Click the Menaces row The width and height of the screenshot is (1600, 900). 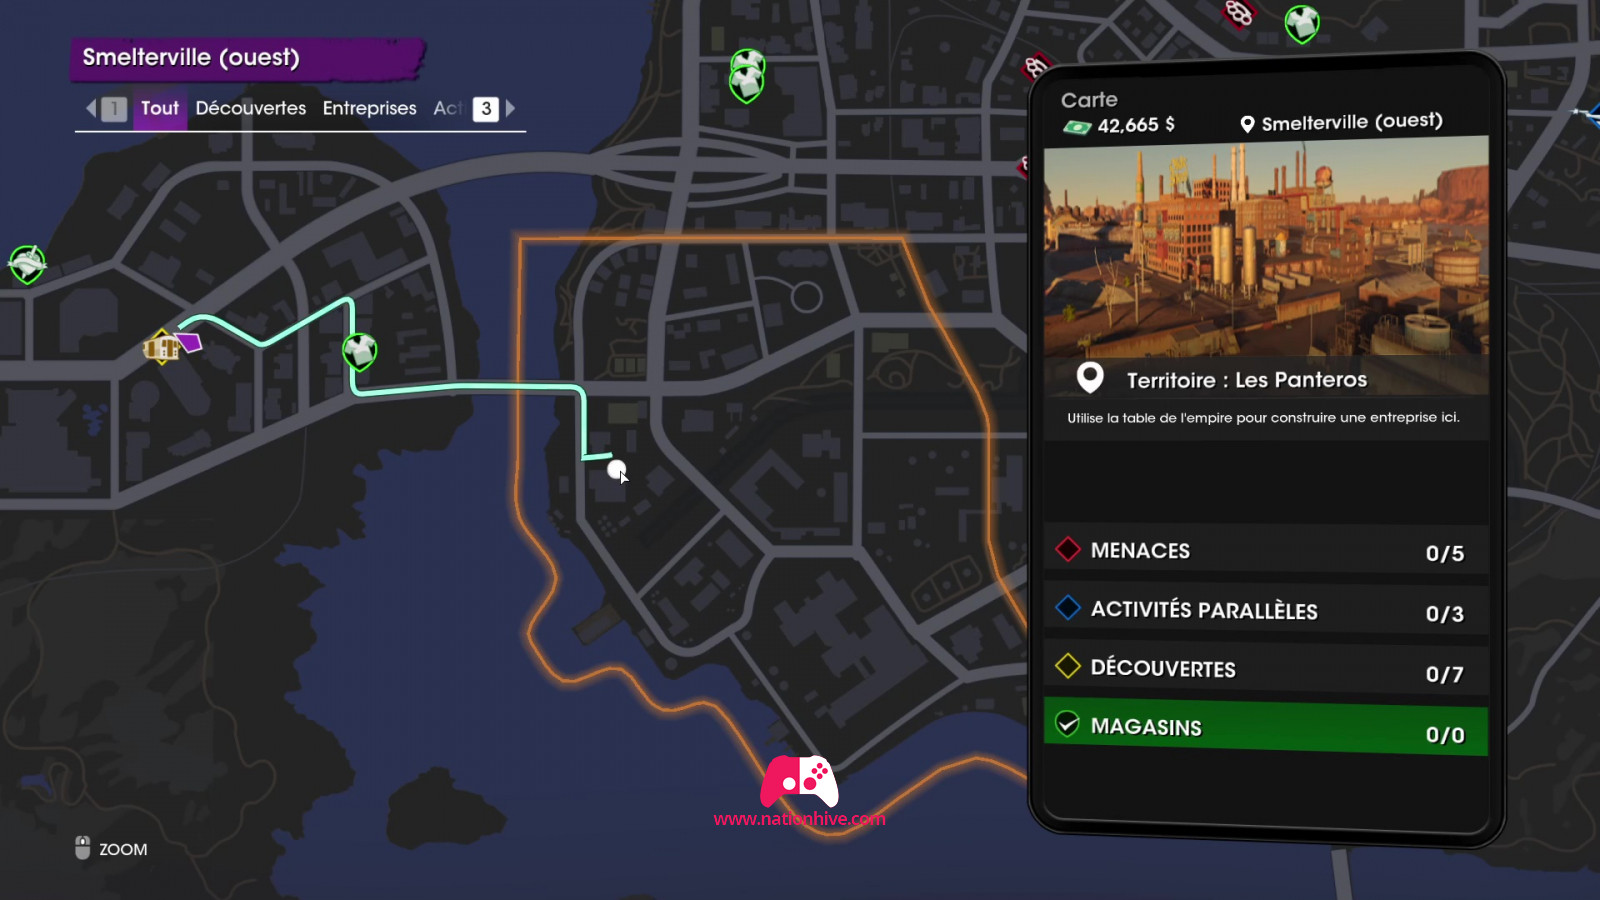(1266, 551)
